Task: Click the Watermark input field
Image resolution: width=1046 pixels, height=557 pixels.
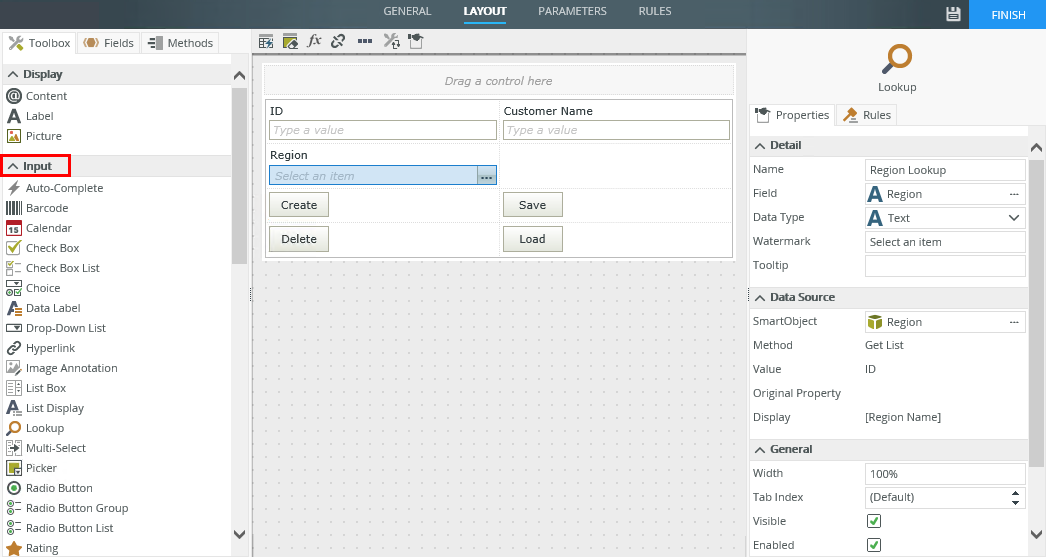Action: point(944,242)
